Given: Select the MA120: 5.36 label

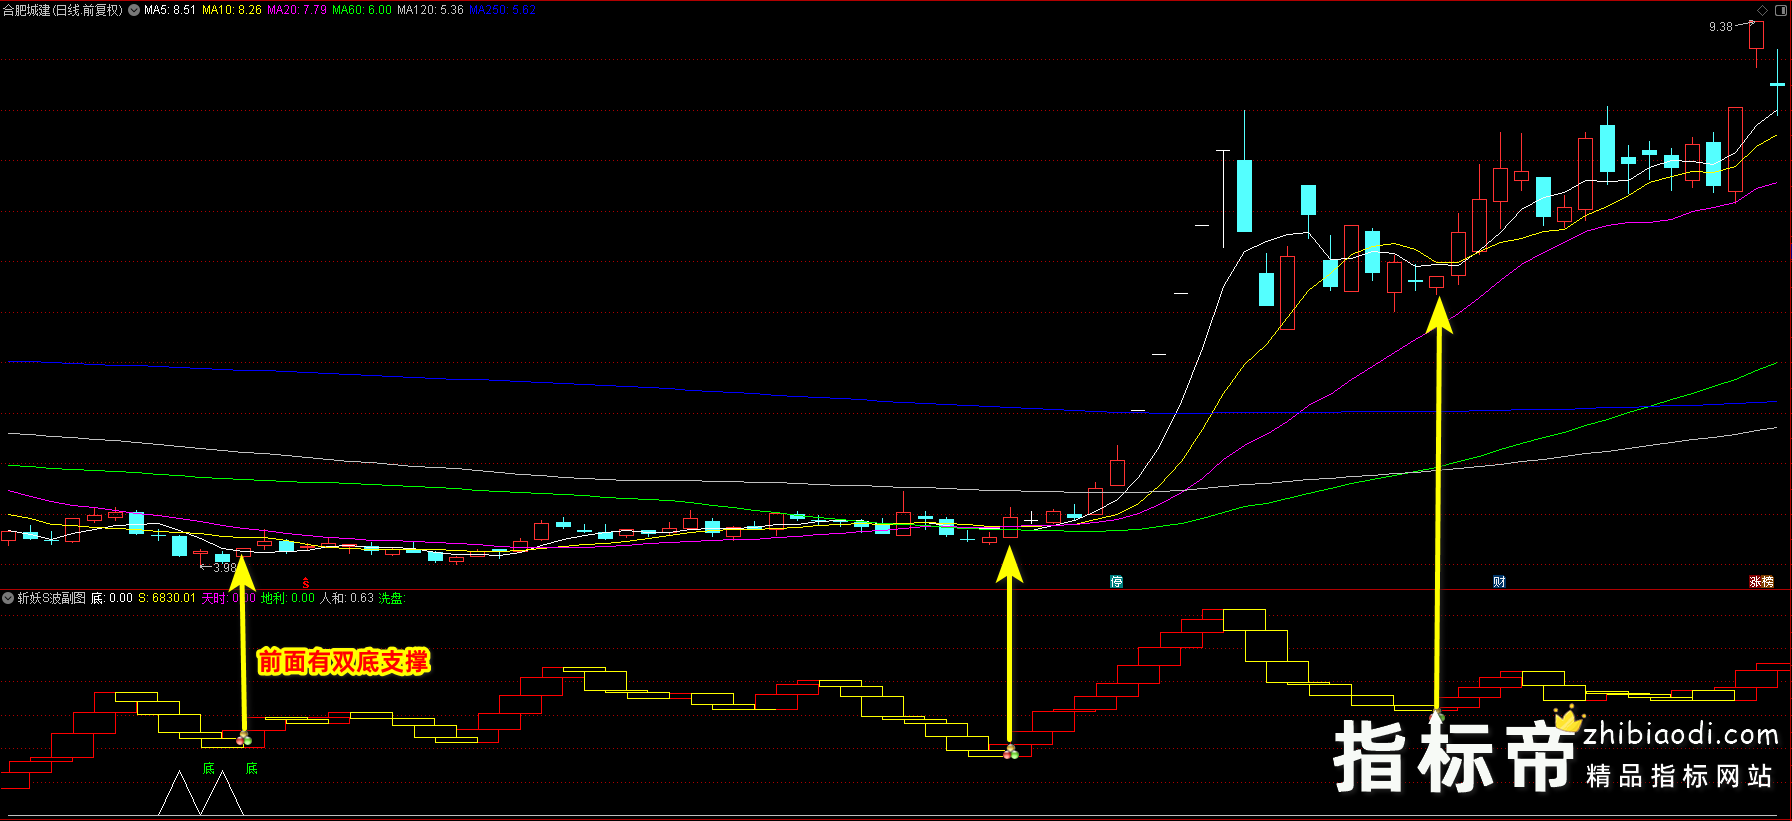Looking at the screenshot, I should (x=430, y=10).
